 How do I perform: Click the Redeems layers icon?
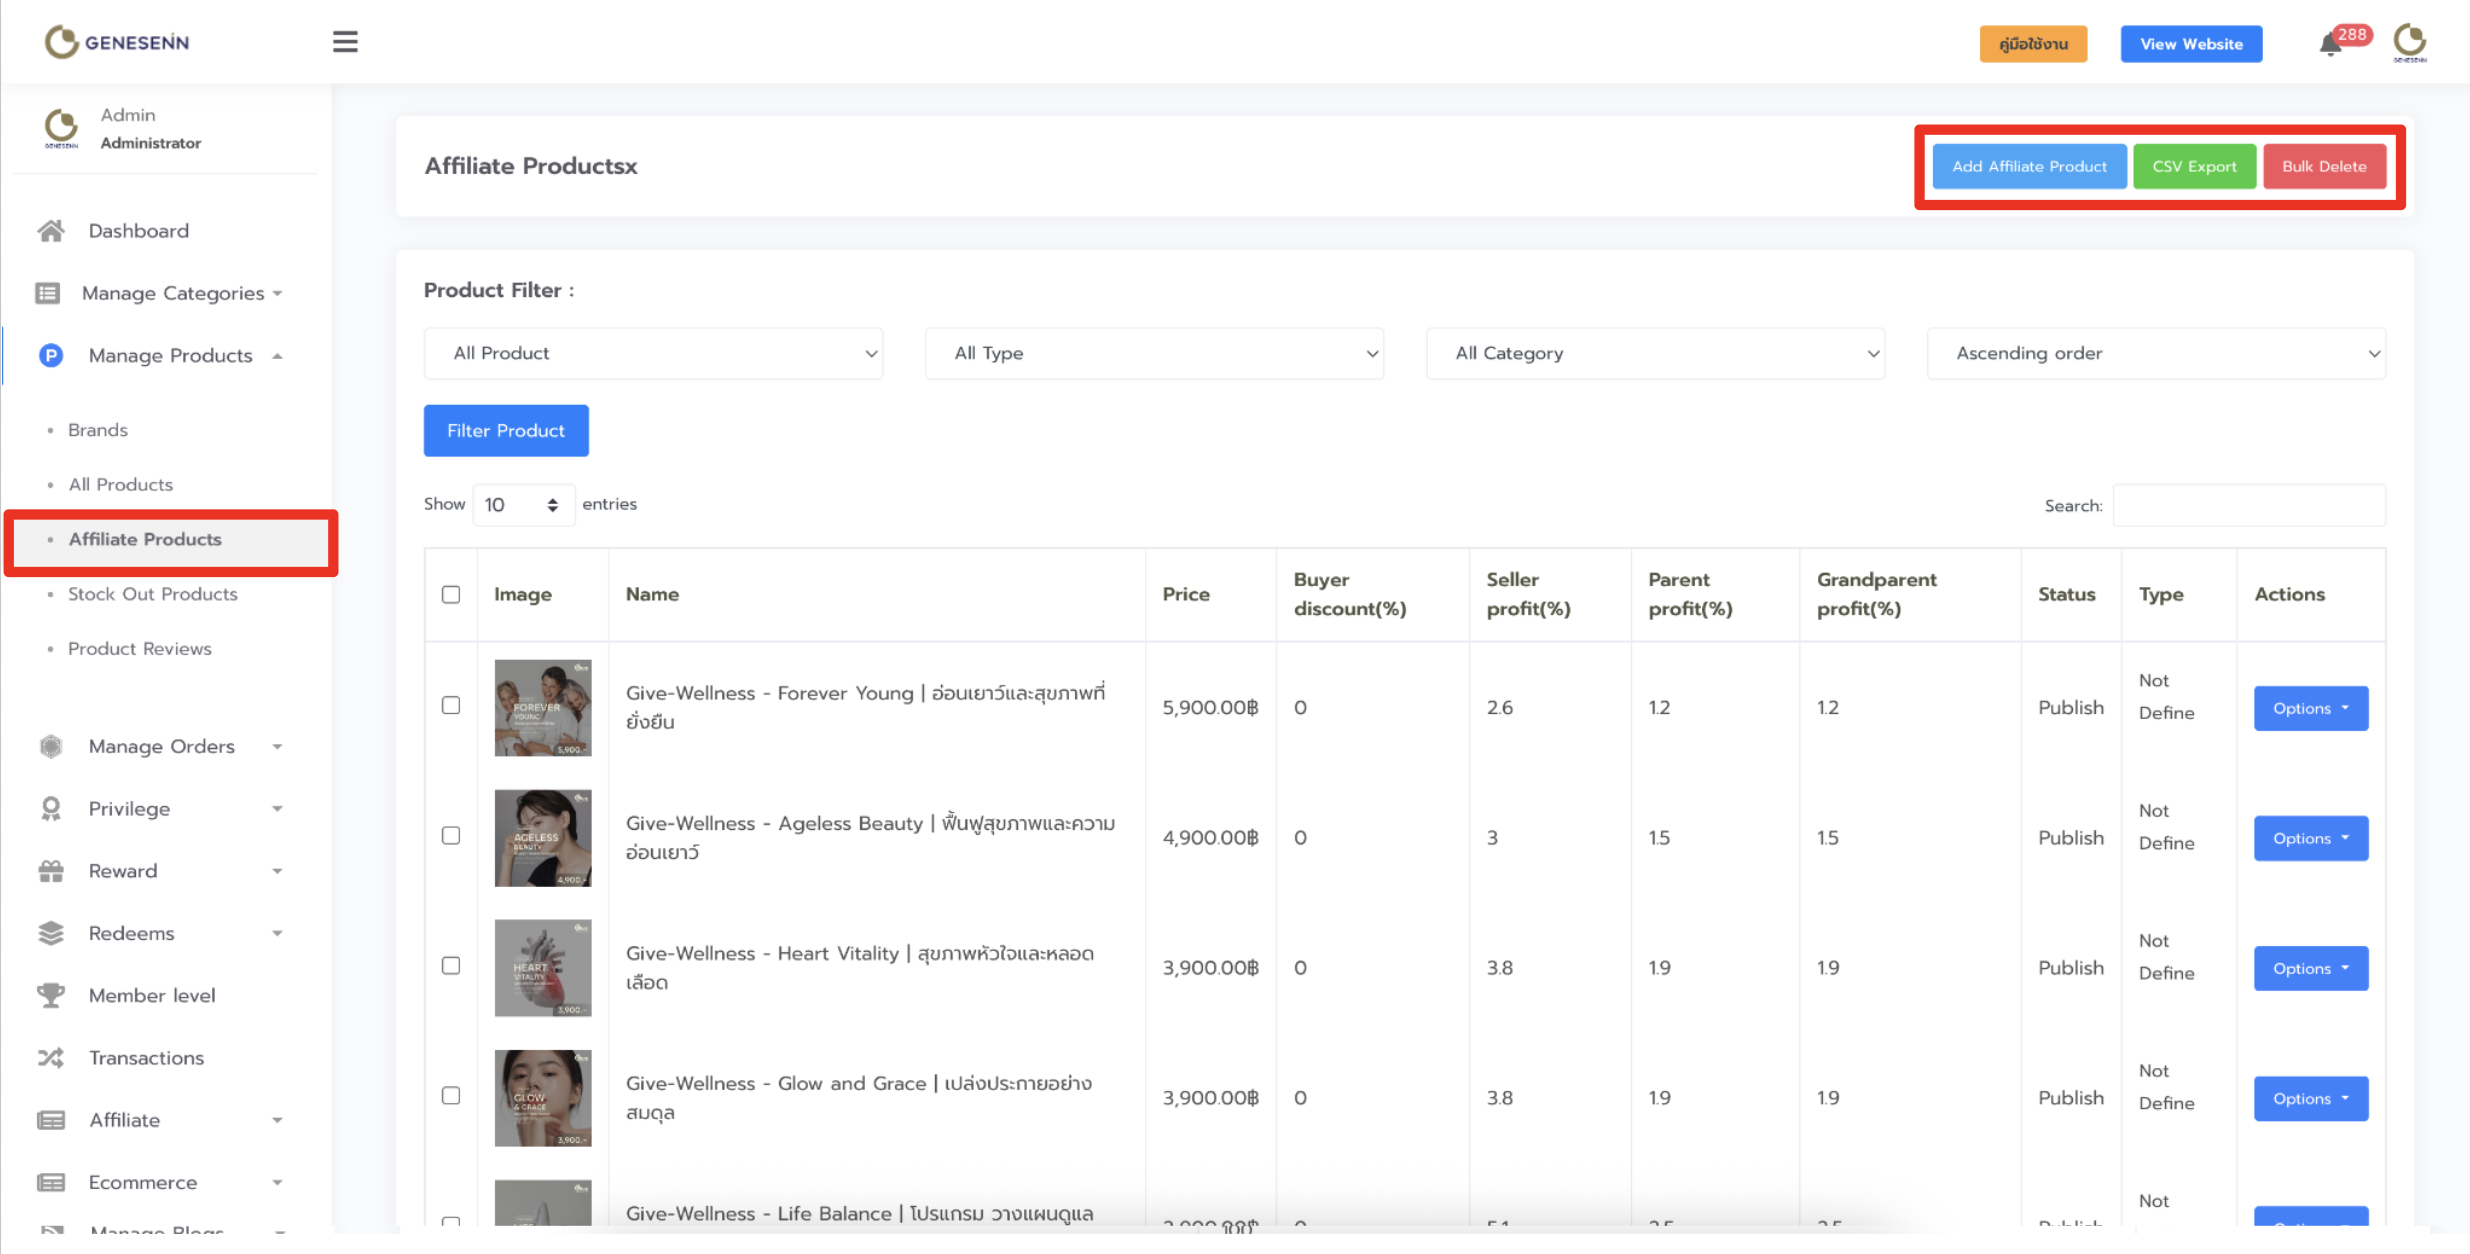tap(51, 933)
